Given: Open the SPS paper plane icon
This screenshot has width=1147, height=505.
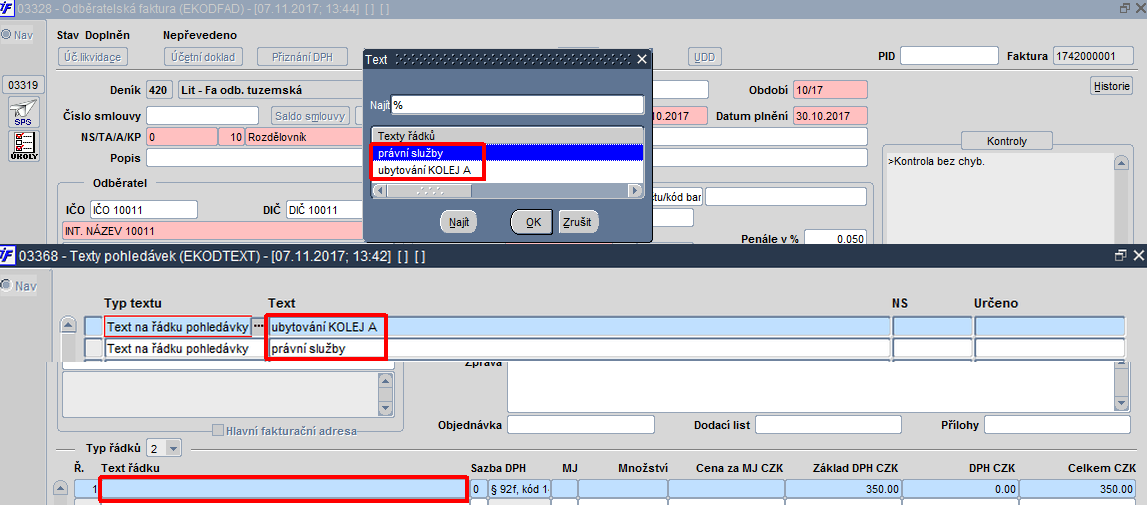Looking at the screenshot, I should tap(23, 112).
